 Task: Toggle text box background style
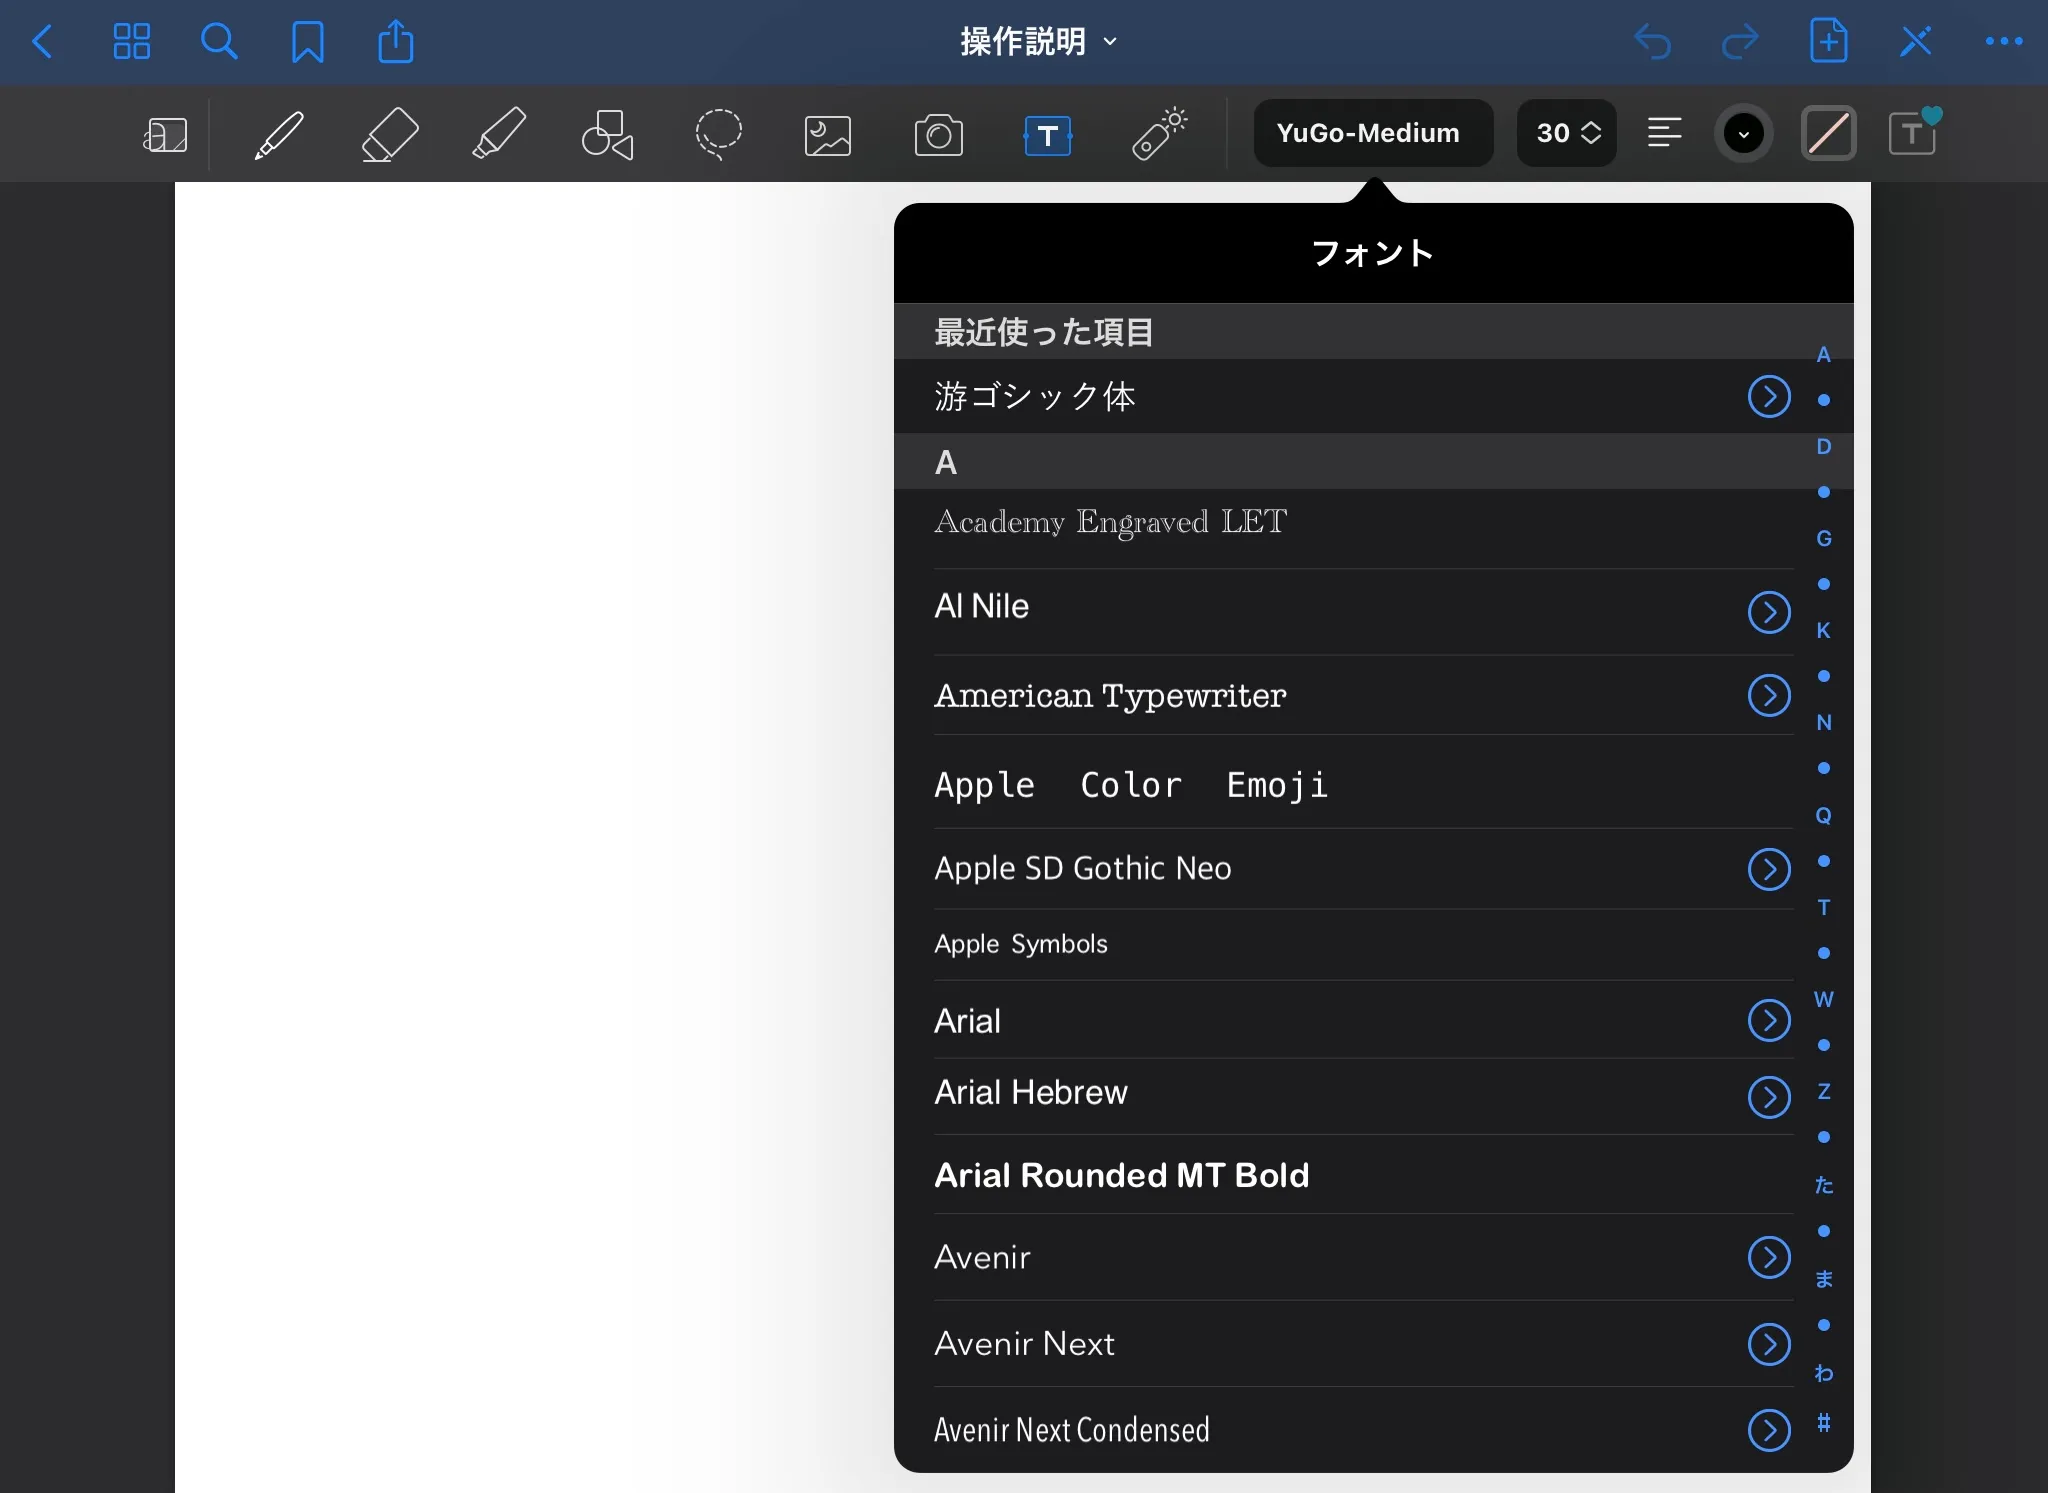coord(1828,133)
